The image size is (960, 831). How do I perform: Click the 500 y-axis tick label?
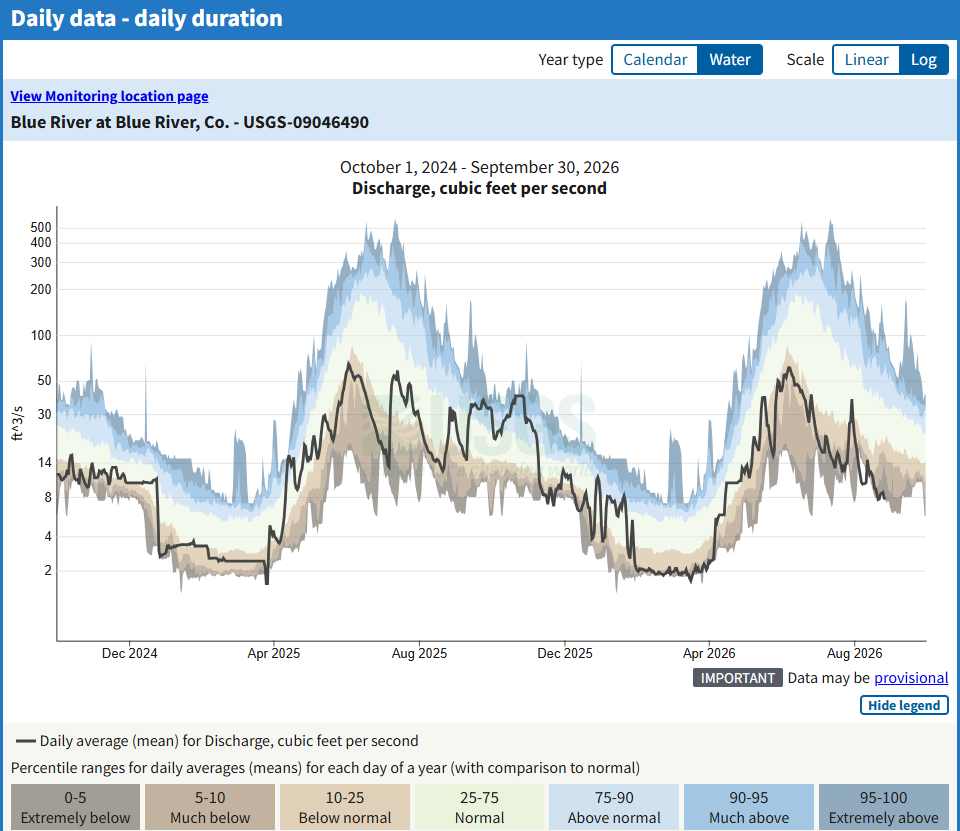coord(41,228)
